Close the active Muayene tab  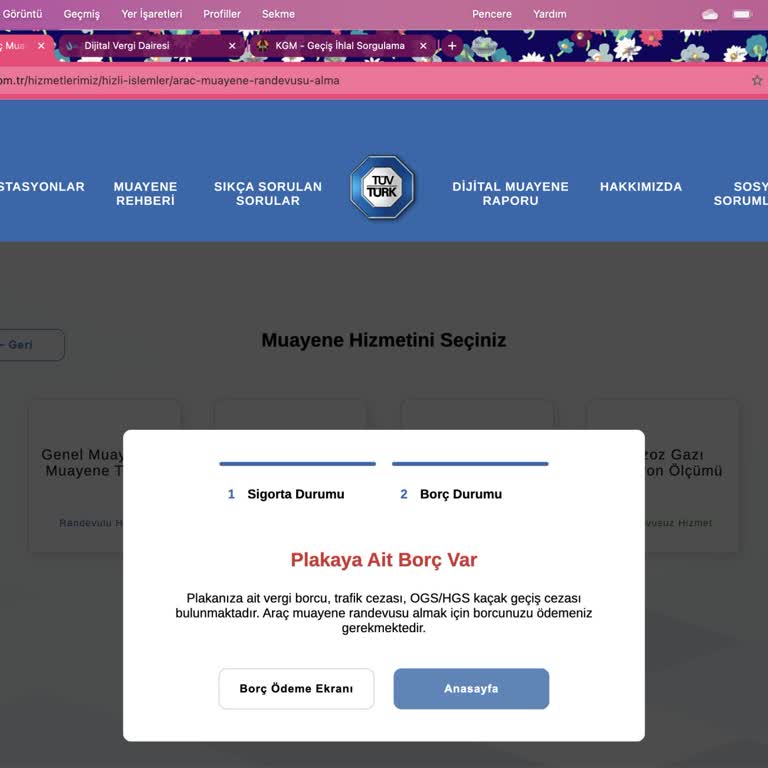point(41,46)
